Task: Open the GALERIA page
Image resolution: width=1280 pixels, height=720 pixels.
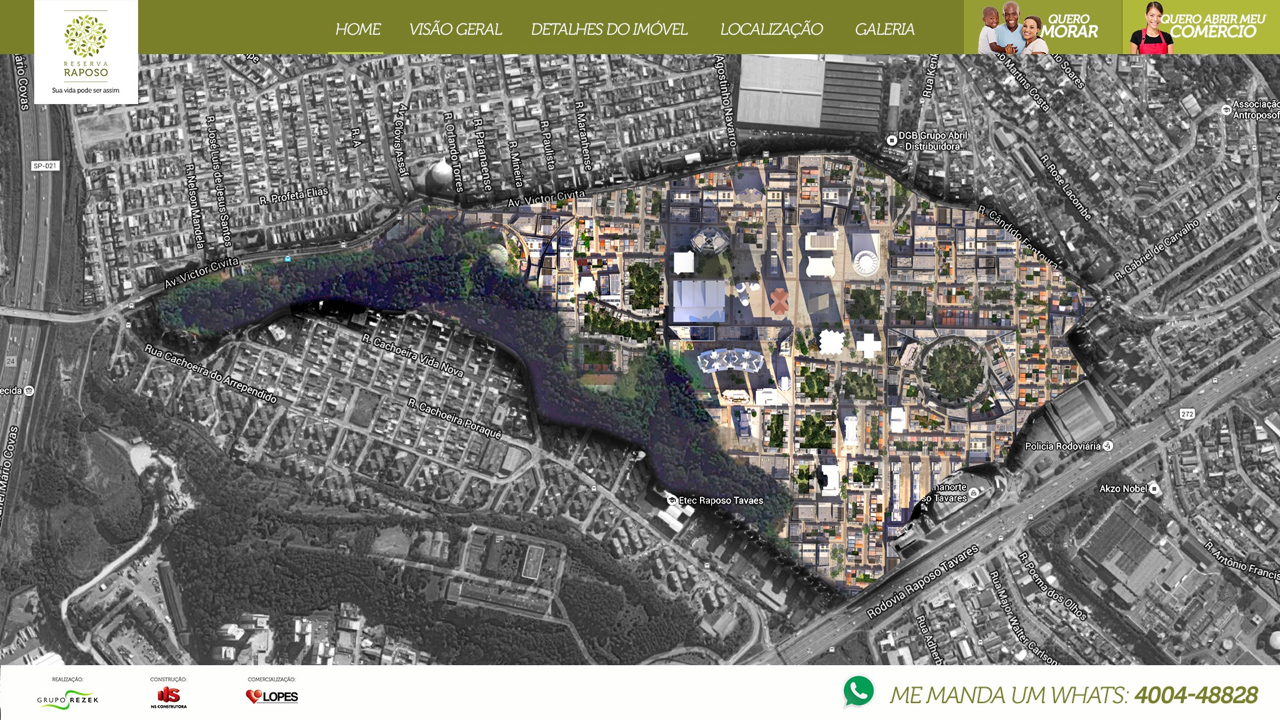Action: (884, 29)
